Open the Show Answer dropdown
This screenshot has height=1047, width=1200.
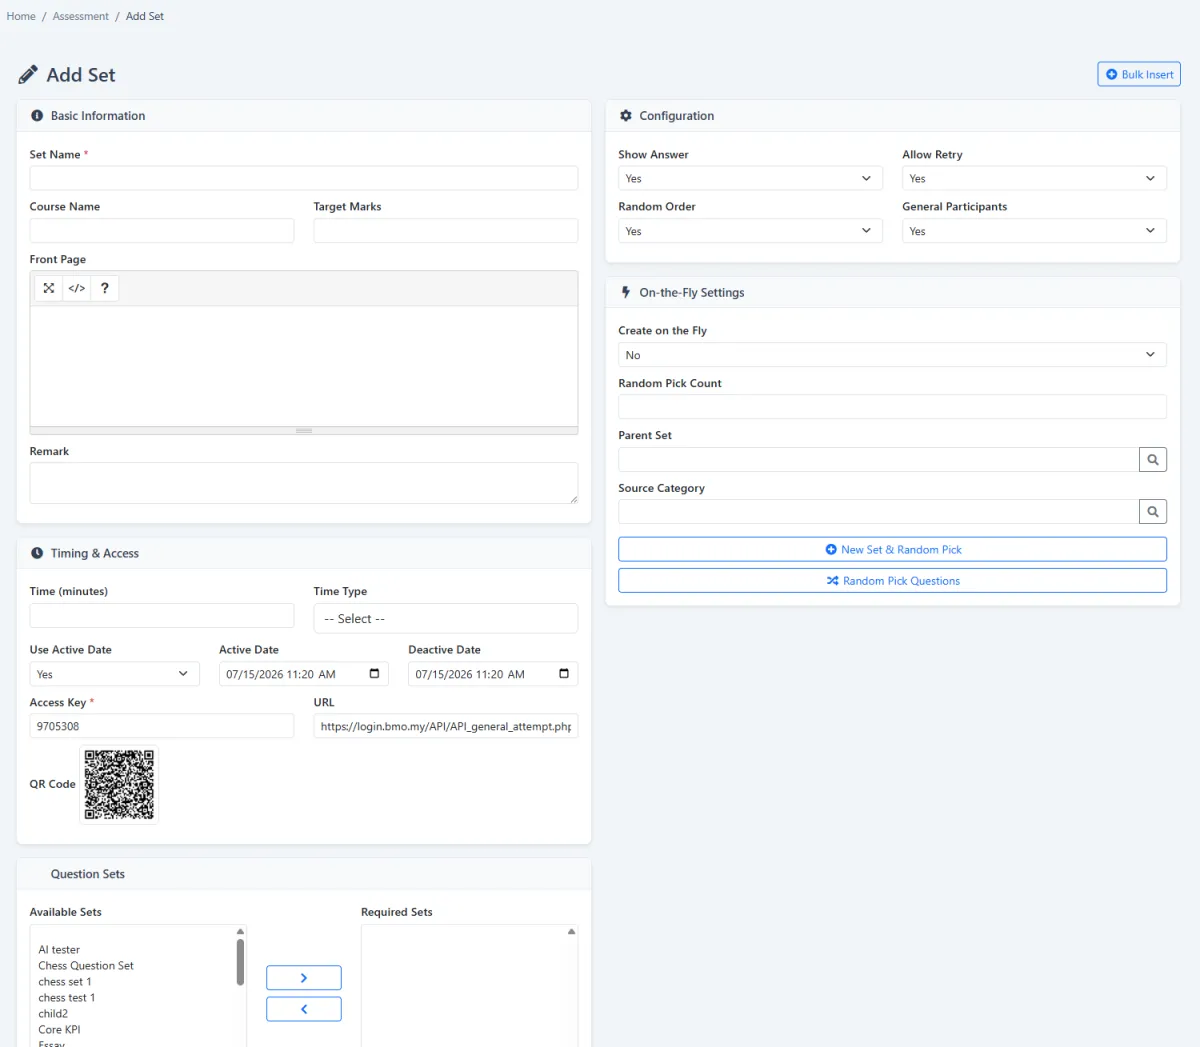pos(750,178)
